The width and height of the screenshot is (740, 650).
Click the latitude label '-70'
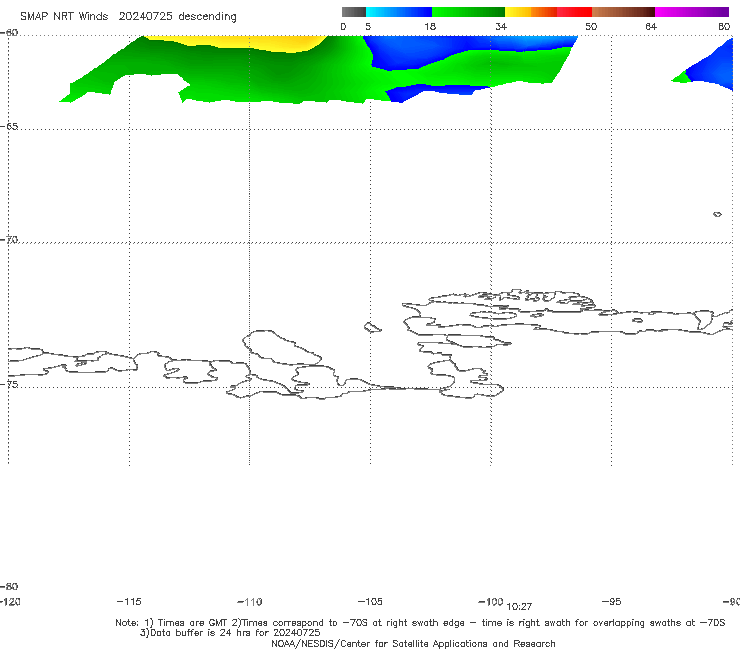(9, 239)
